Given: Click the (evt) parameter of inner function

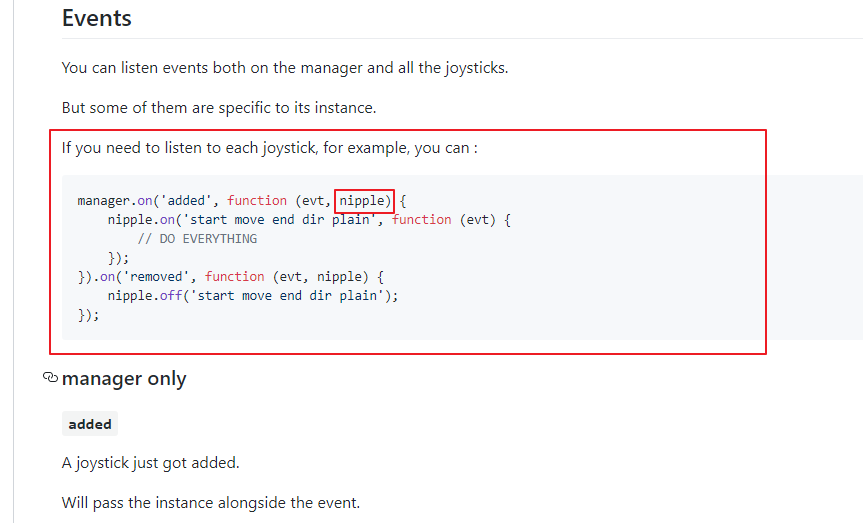Looking at the screenshot, I should tap(477, 220).
